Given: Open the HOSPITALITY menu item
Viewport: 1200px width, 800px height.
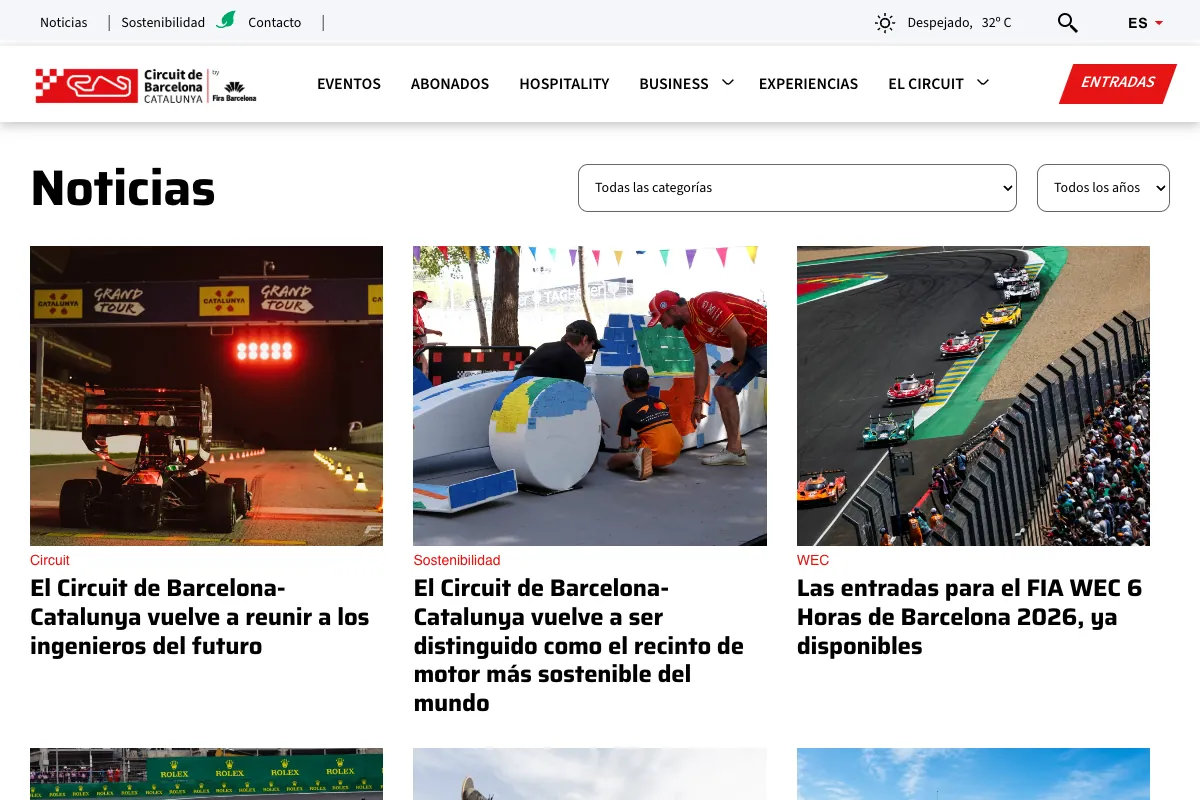Looking at the screenshot, I should (564, 84).
